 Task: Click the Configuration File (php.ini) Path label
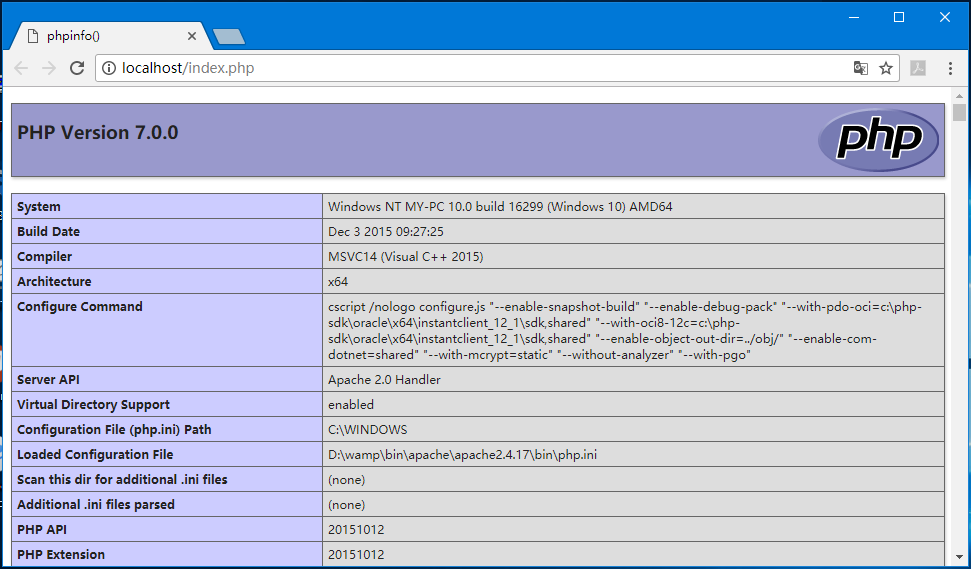(x=114, y=430)
